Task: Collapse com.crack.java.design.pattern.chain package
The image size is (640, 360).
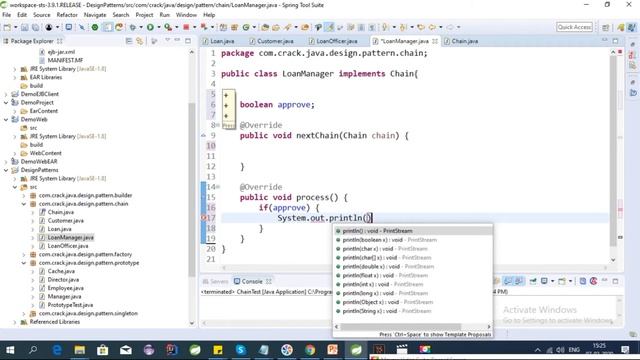Action: pyautogui.click(x=24, y=204)
